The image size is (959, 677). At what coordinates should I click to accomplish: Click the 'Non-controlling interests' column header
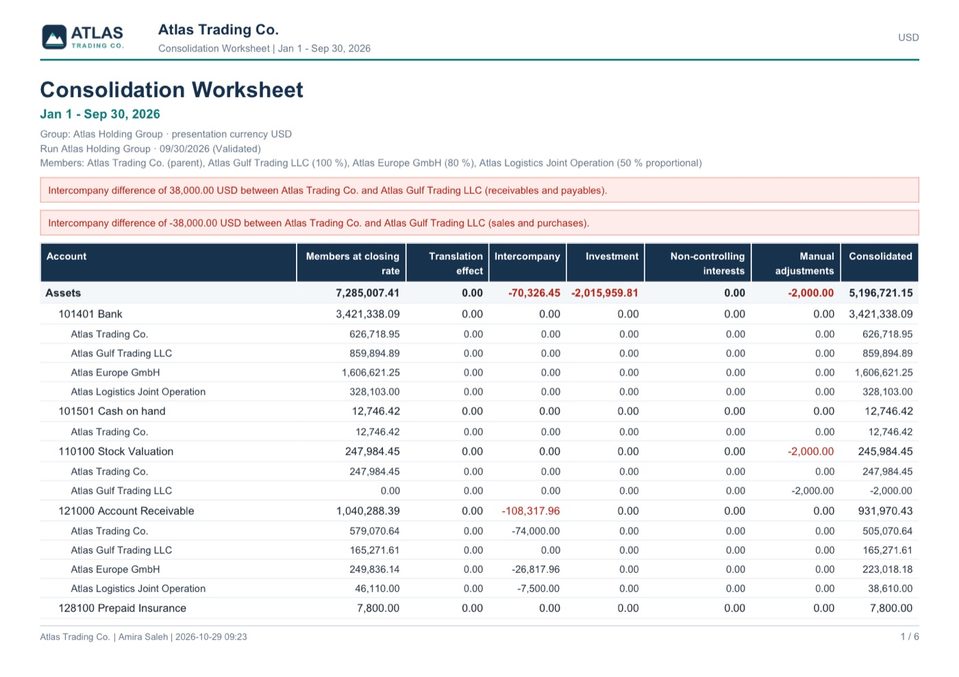698,263
